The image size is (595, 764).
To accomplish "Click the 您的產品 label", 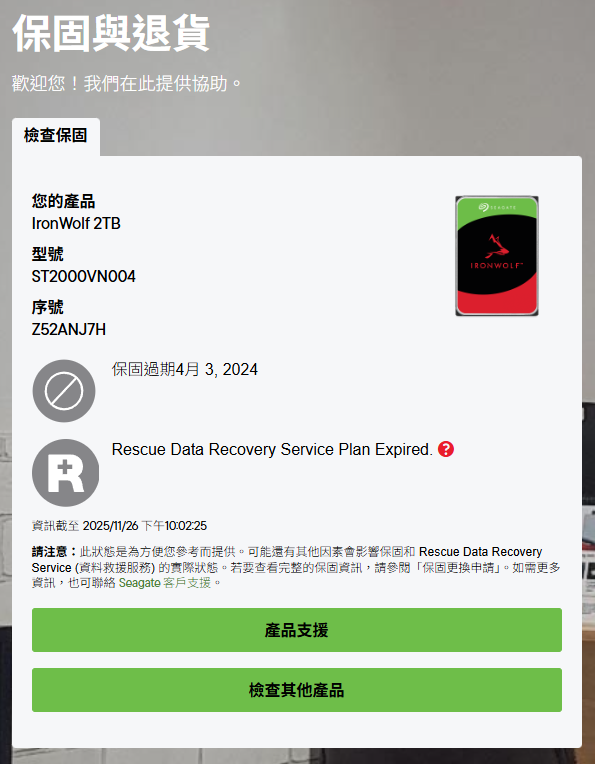I will [x=63, y=201].
